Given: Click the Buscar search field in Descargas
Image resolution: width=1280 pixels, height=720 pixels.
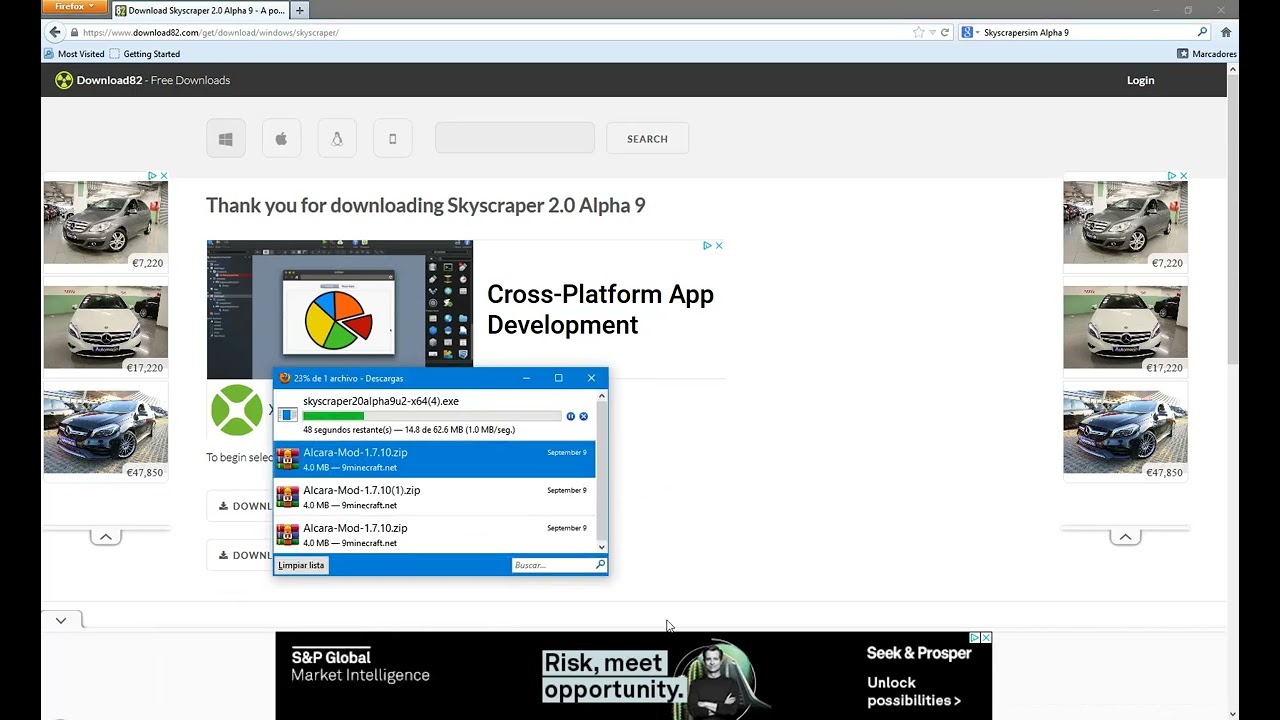Looking at the screenshot, I should click(553, 565).
